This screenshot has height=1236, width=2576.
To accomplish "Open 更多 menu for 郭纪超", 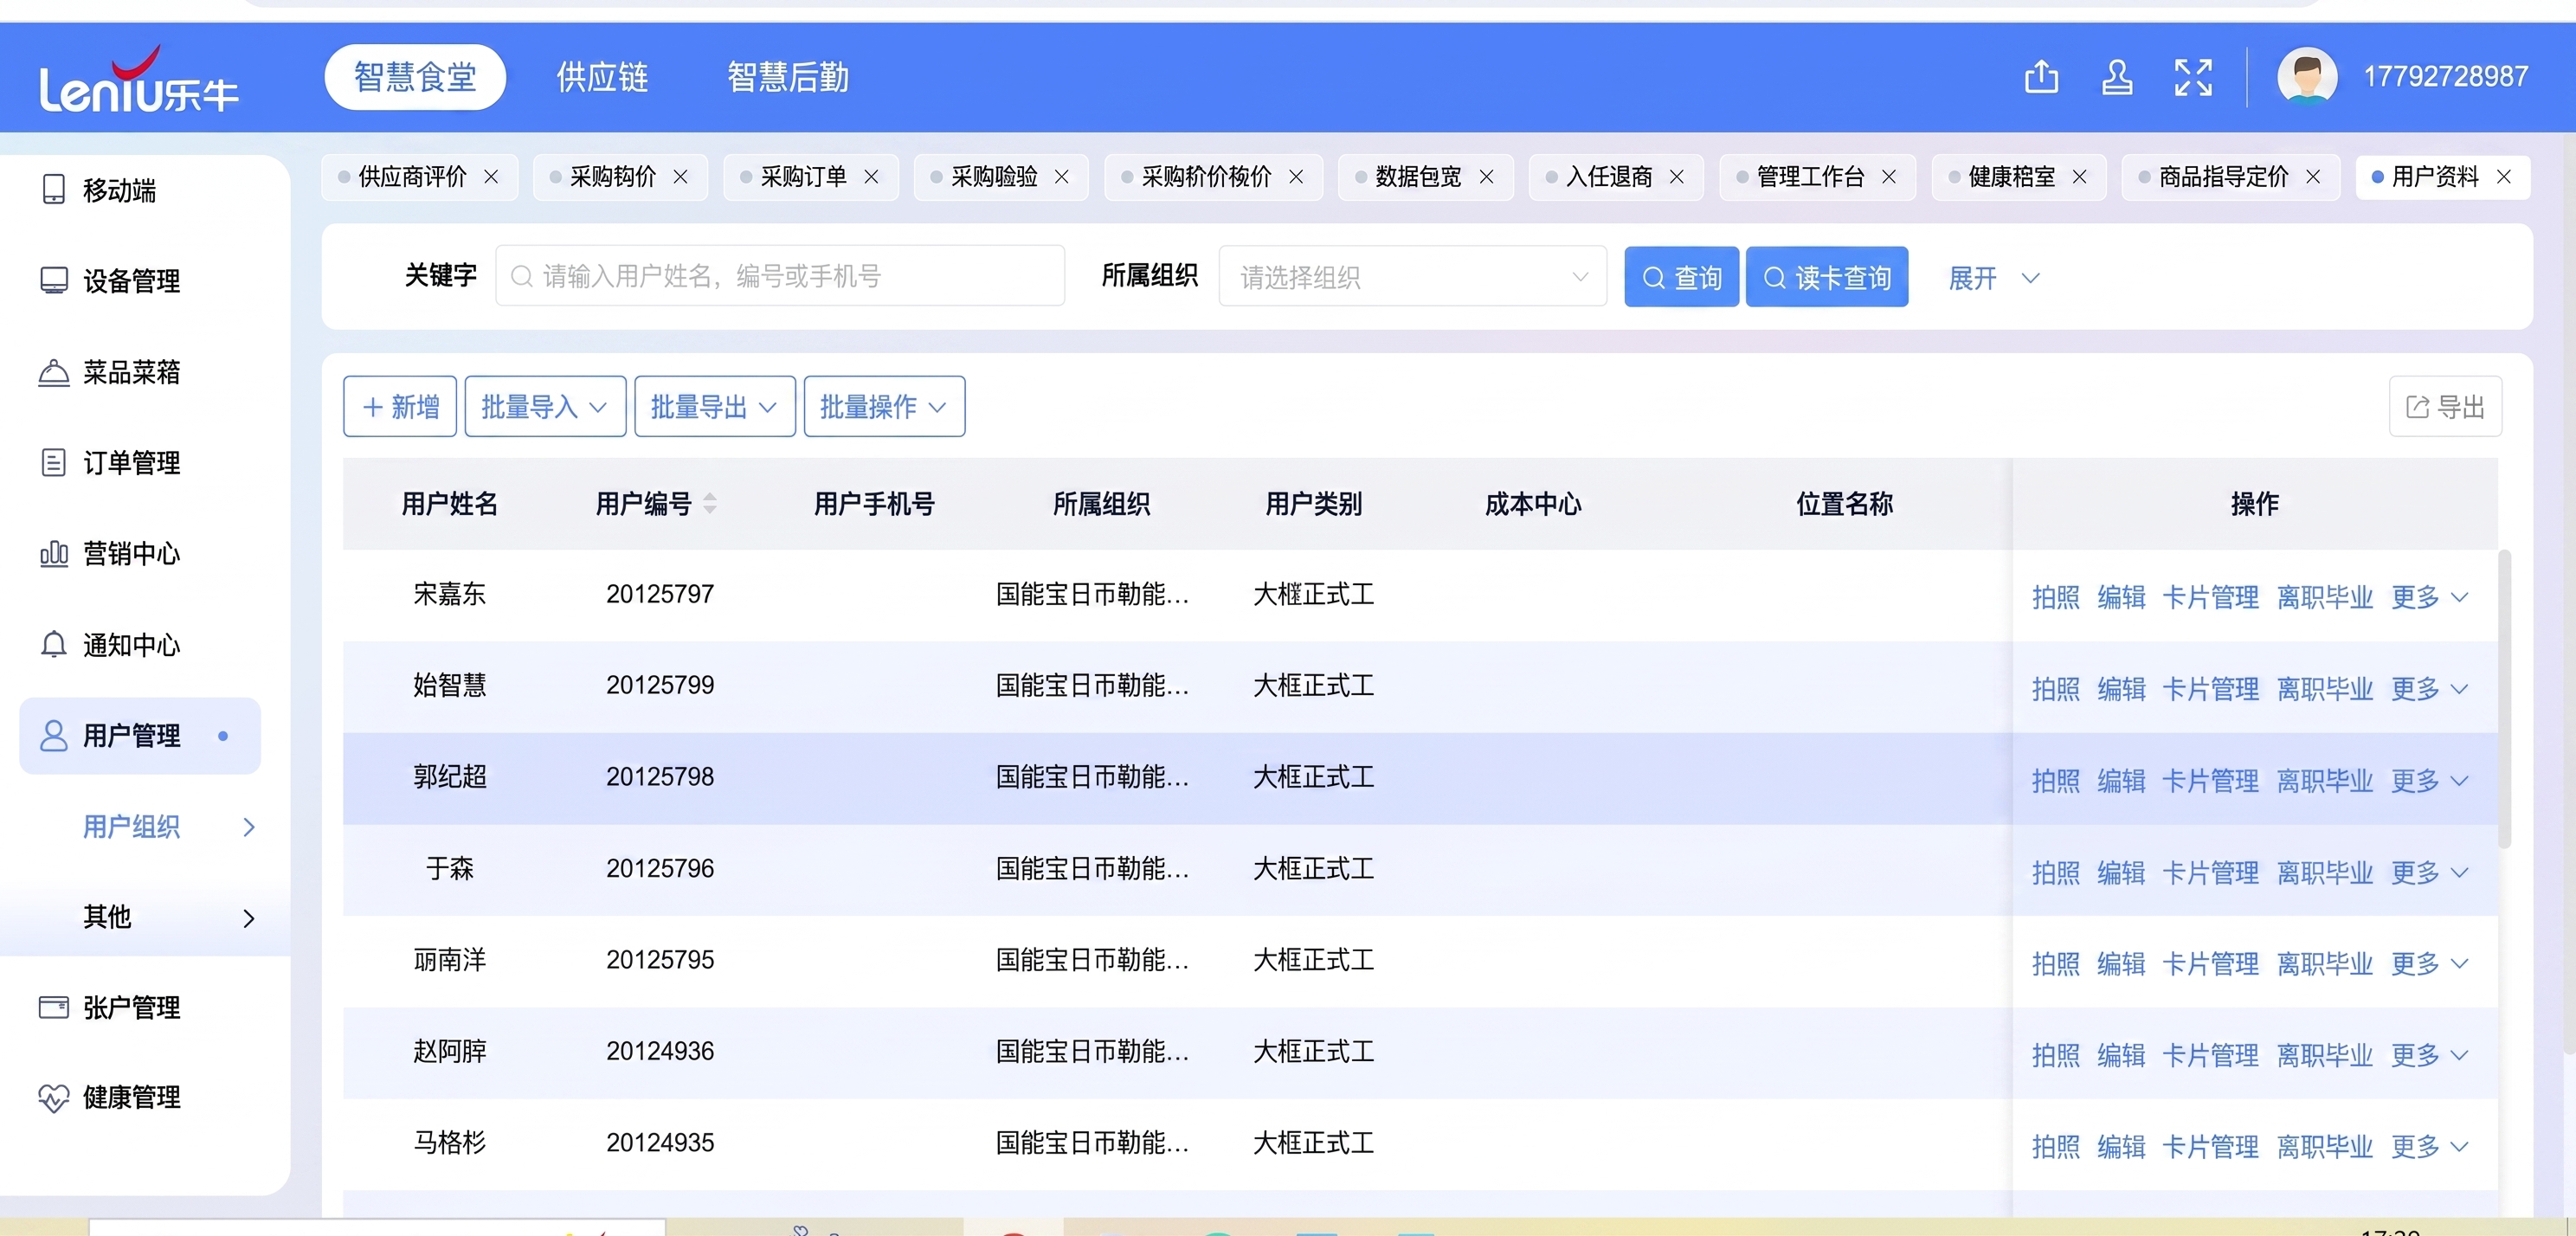I will (x=2429, y=780).
